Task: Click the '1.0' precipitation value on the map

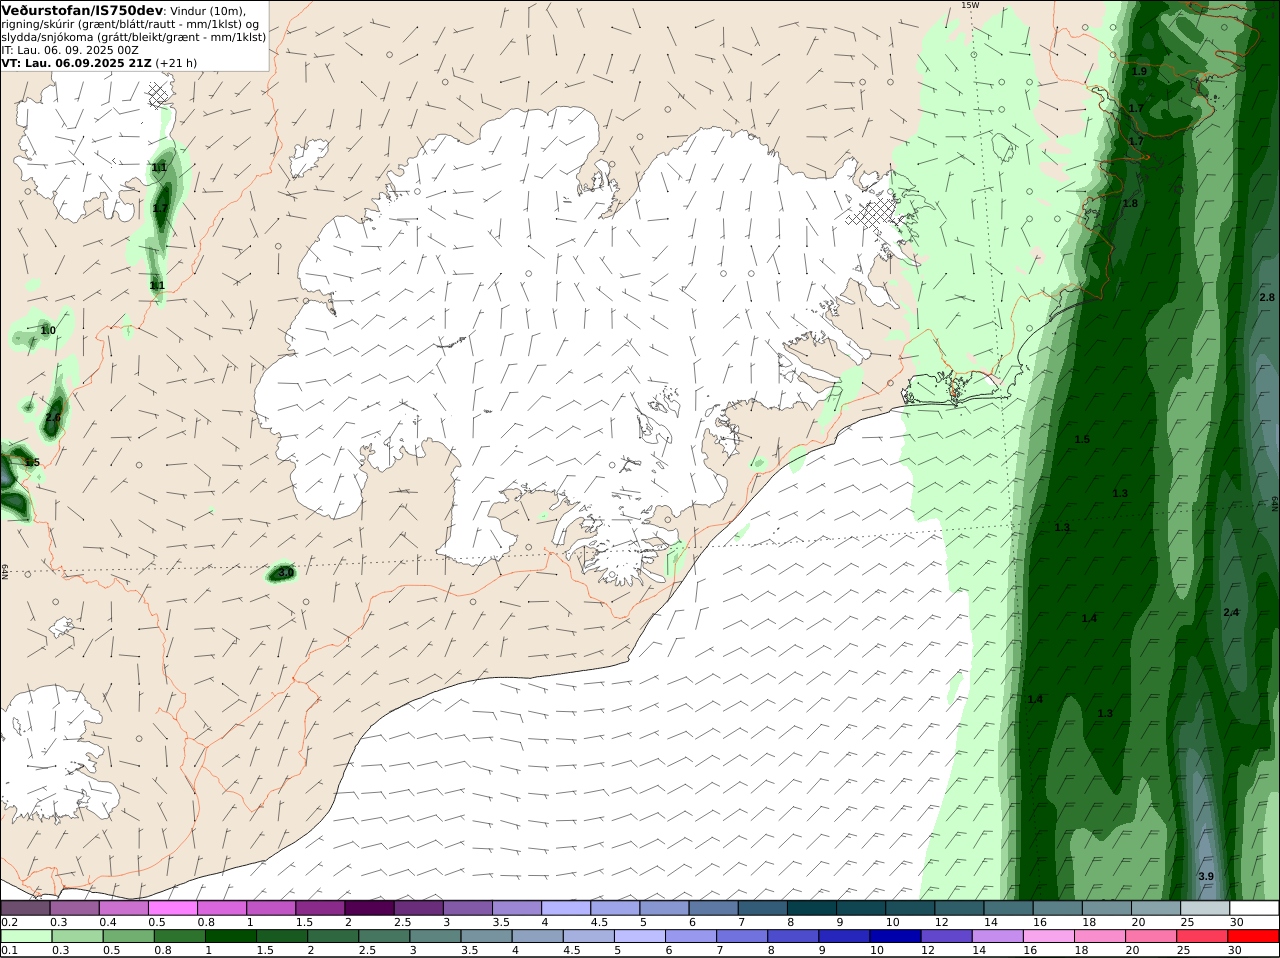Action: pos(48,330)
